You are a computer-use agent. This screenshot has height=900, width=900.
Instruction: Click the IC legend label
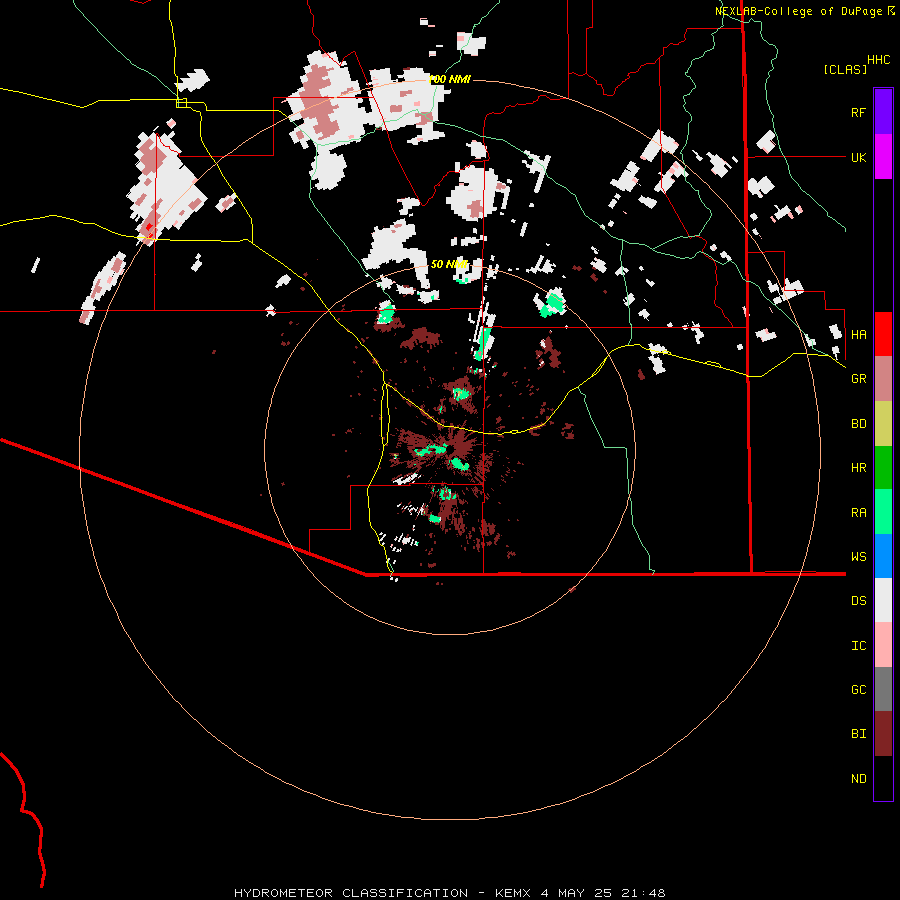click(858, 646)
